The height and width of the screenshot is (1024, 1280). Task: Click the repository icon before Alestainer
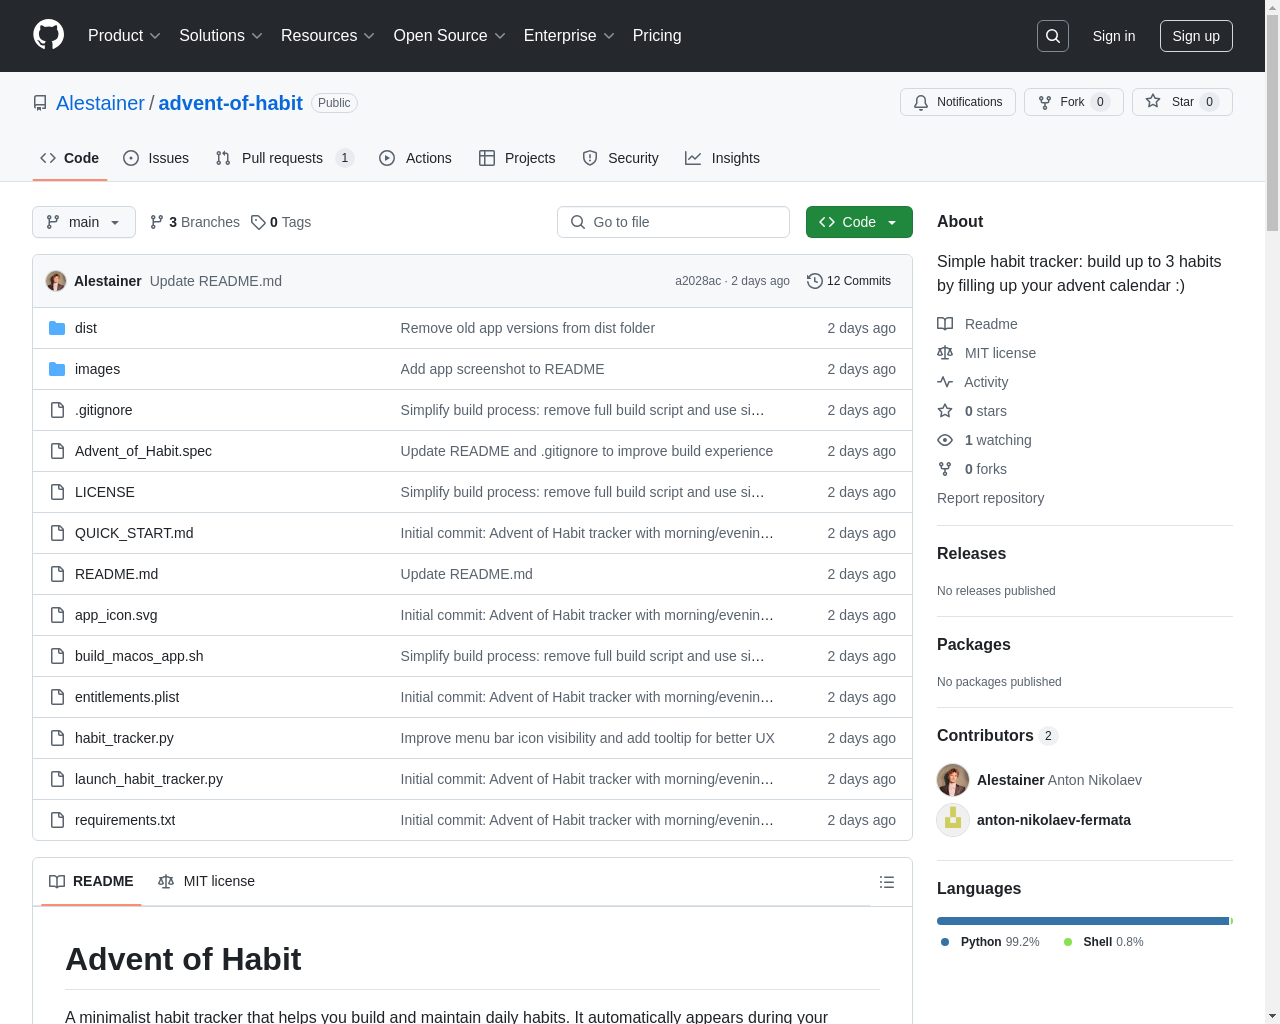point(40,103)
